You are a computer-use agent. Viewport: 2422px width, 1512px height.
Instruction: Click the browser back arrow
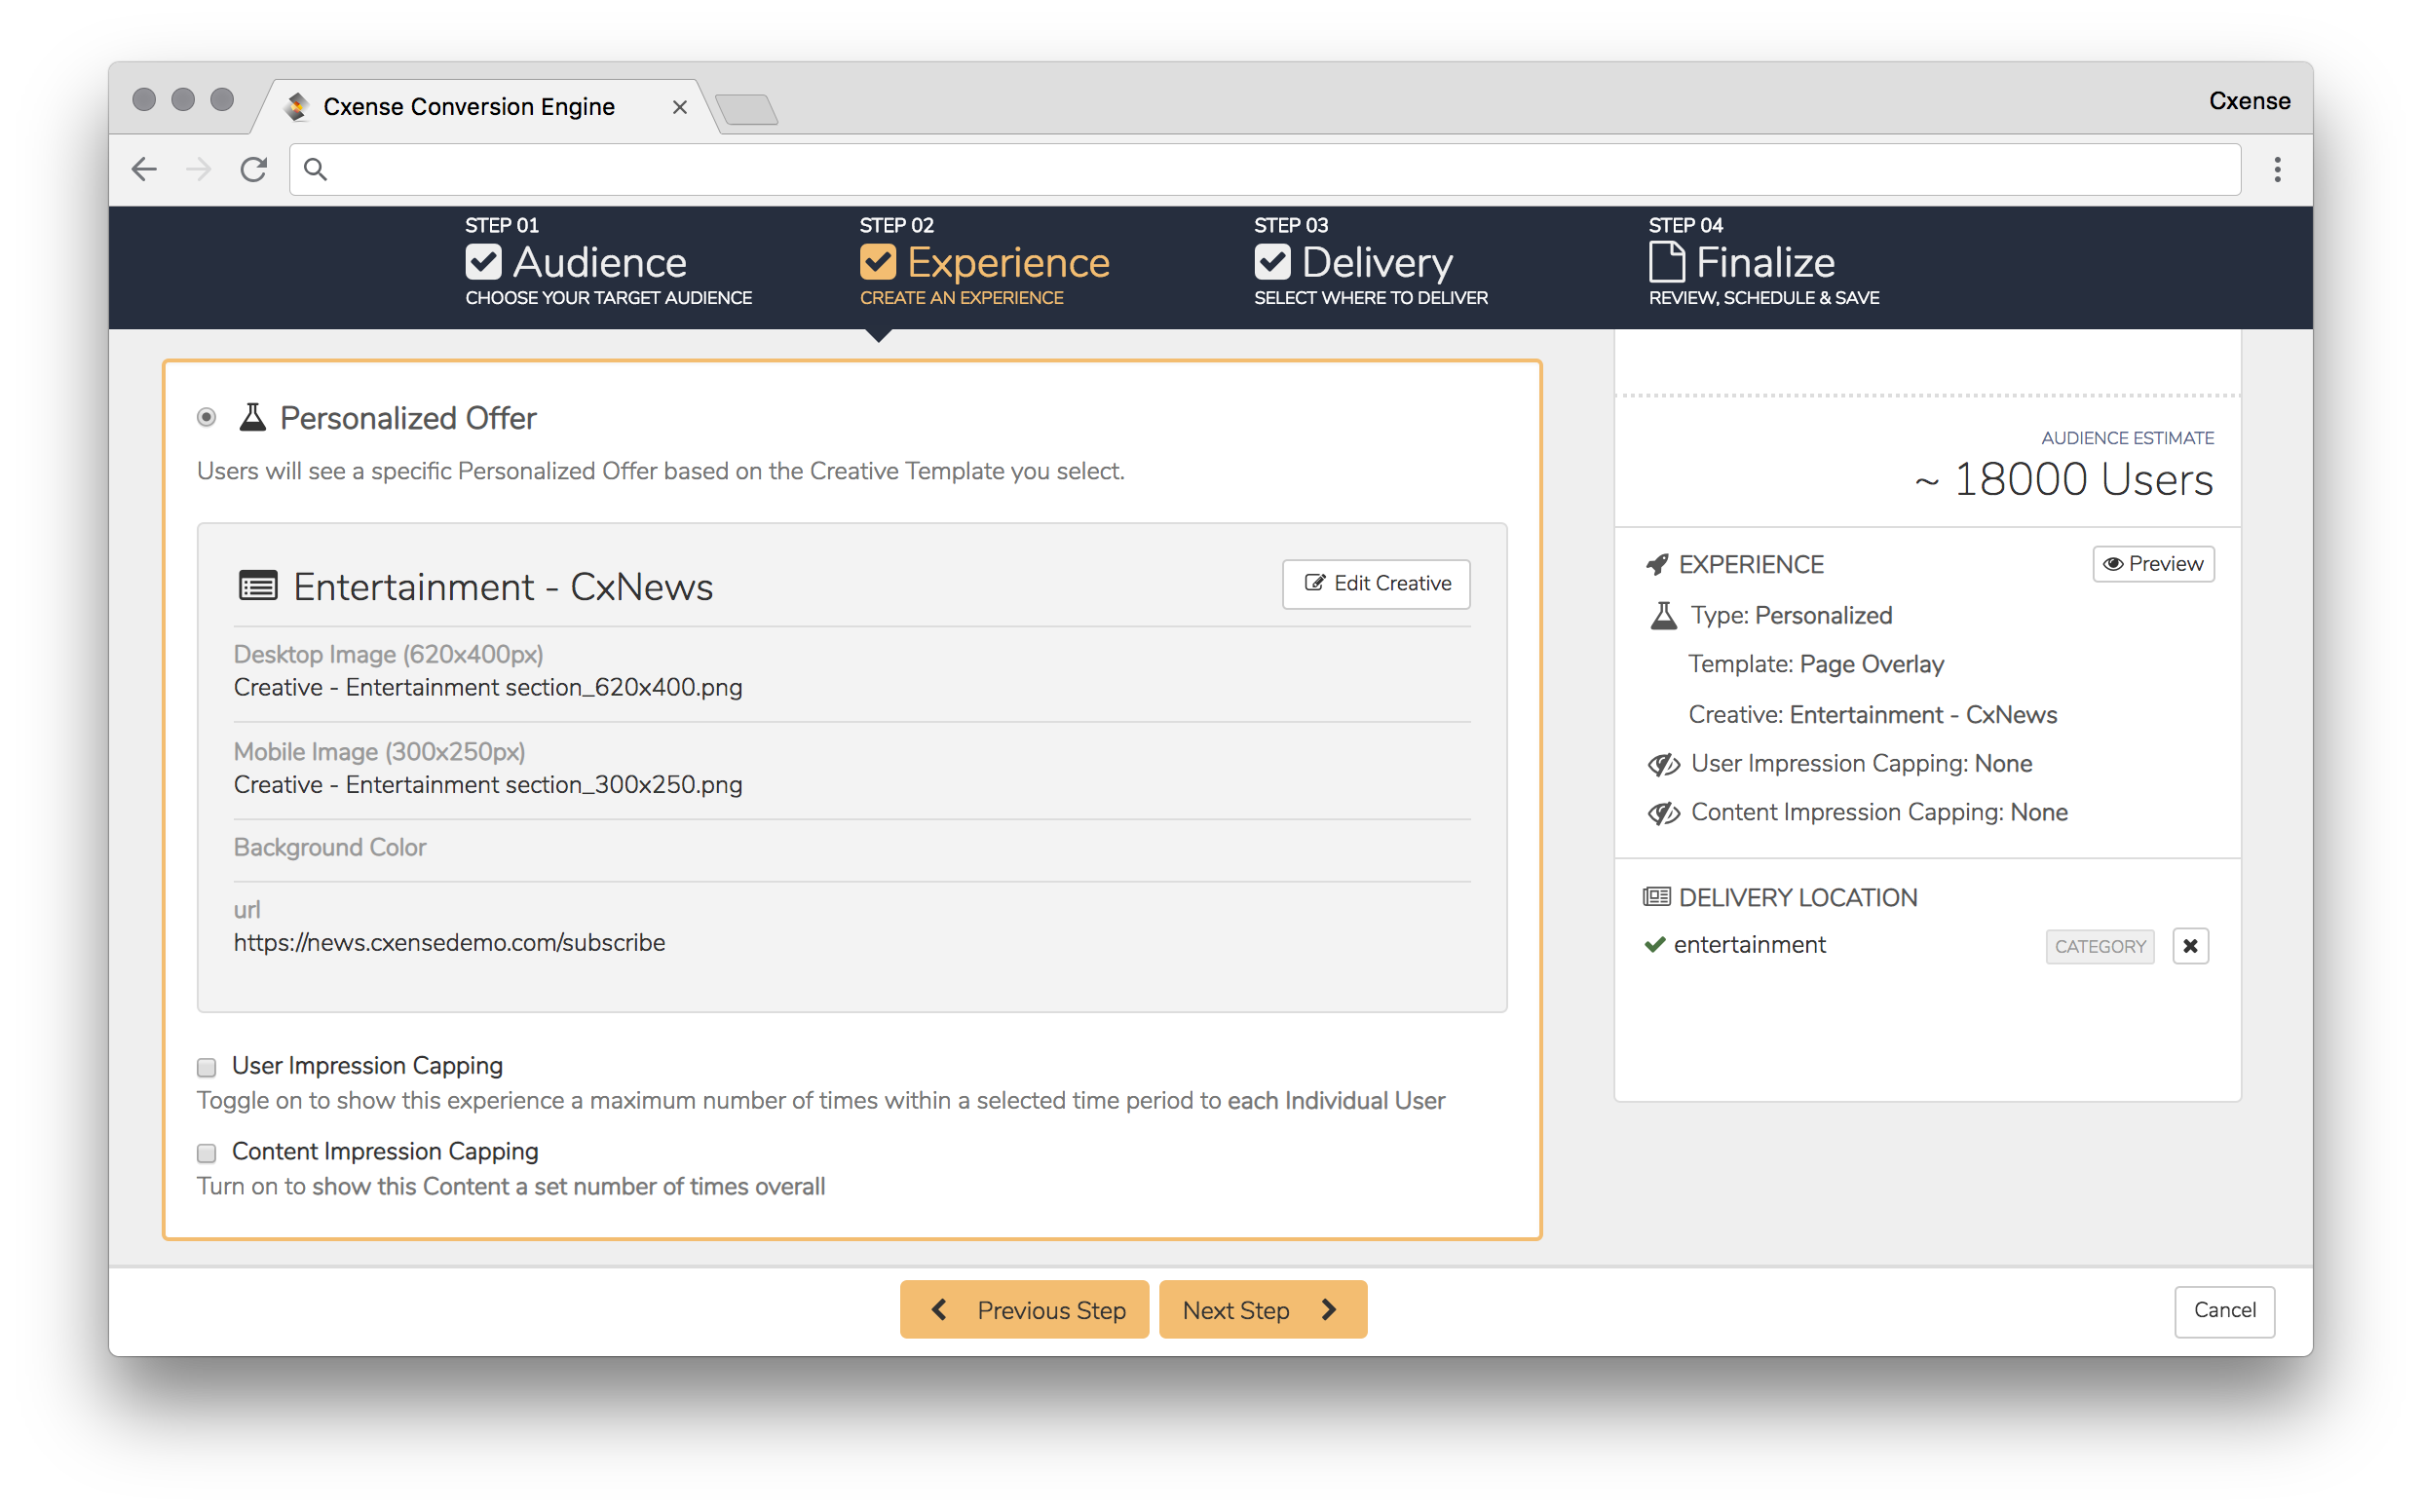[x=144, y=169]
